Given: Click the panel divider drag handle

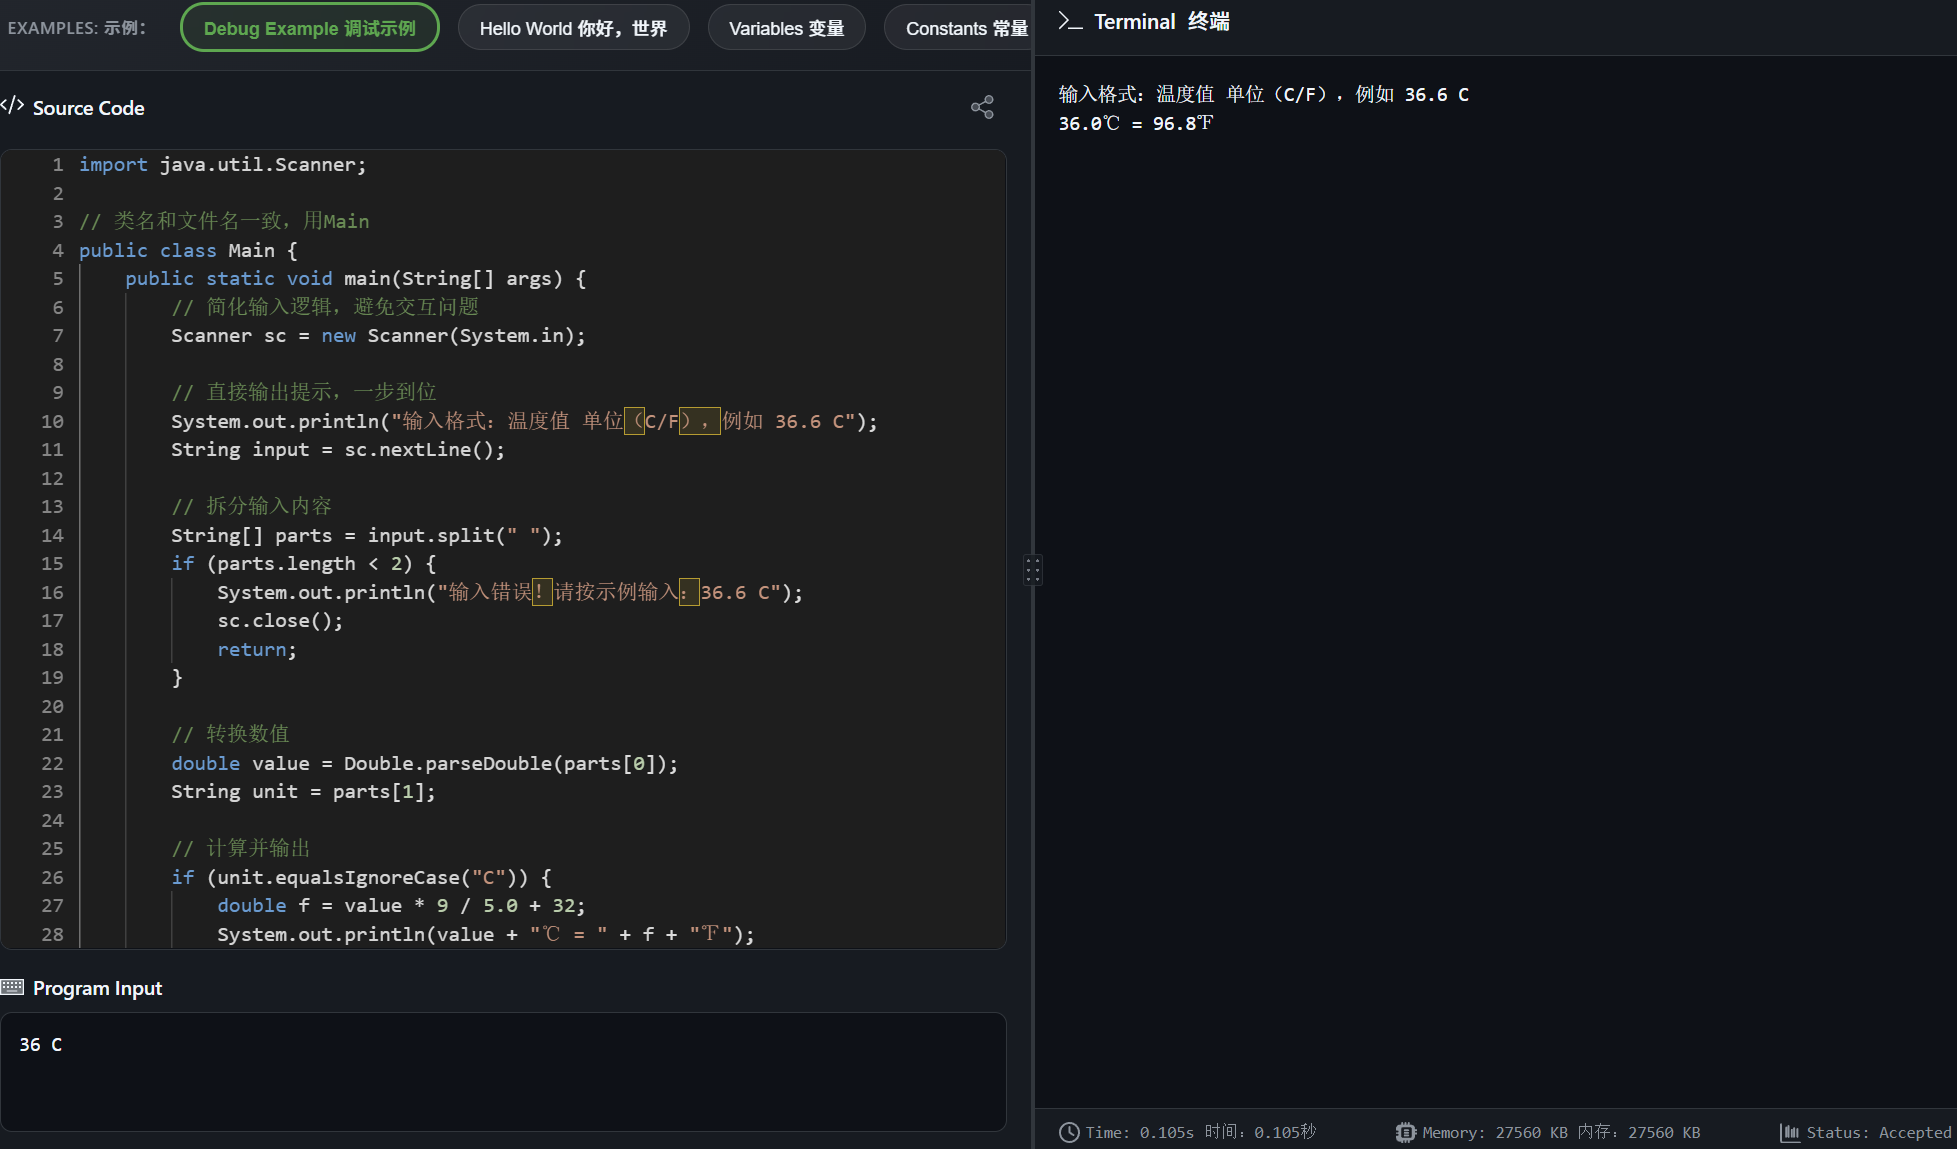Looking at the screenshot, I should click(1033, 570).
